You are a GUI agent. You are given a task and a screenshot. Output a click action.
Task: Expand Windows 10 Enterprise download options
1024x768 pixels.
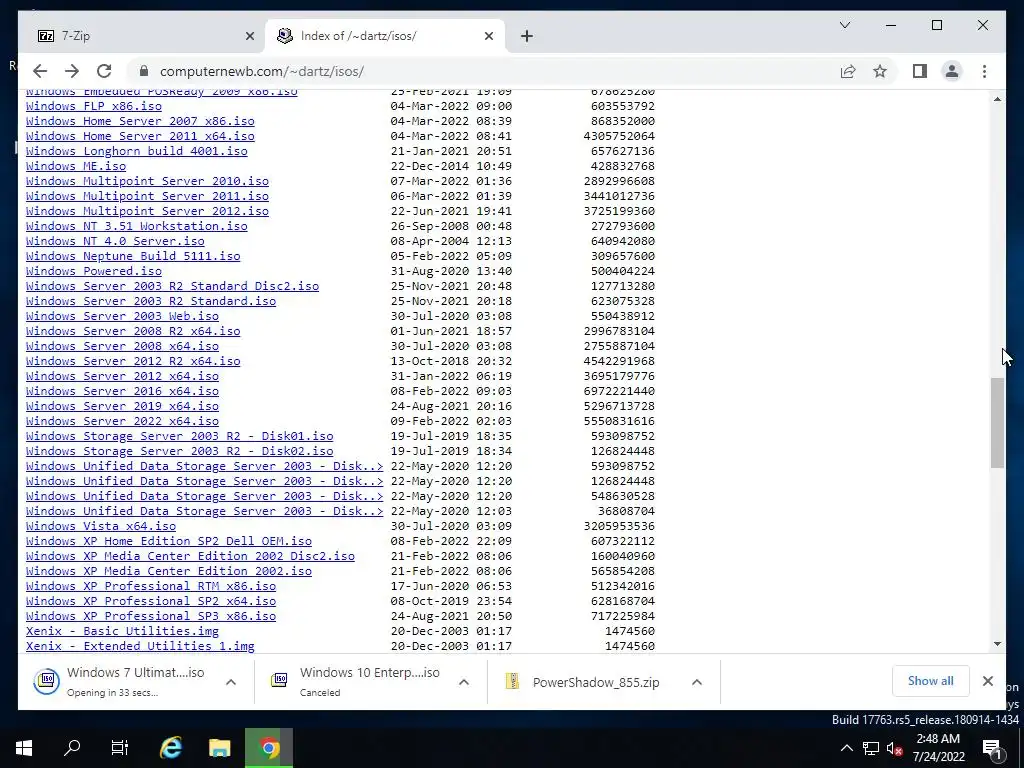pyautogui.click(x=464, y=682)
